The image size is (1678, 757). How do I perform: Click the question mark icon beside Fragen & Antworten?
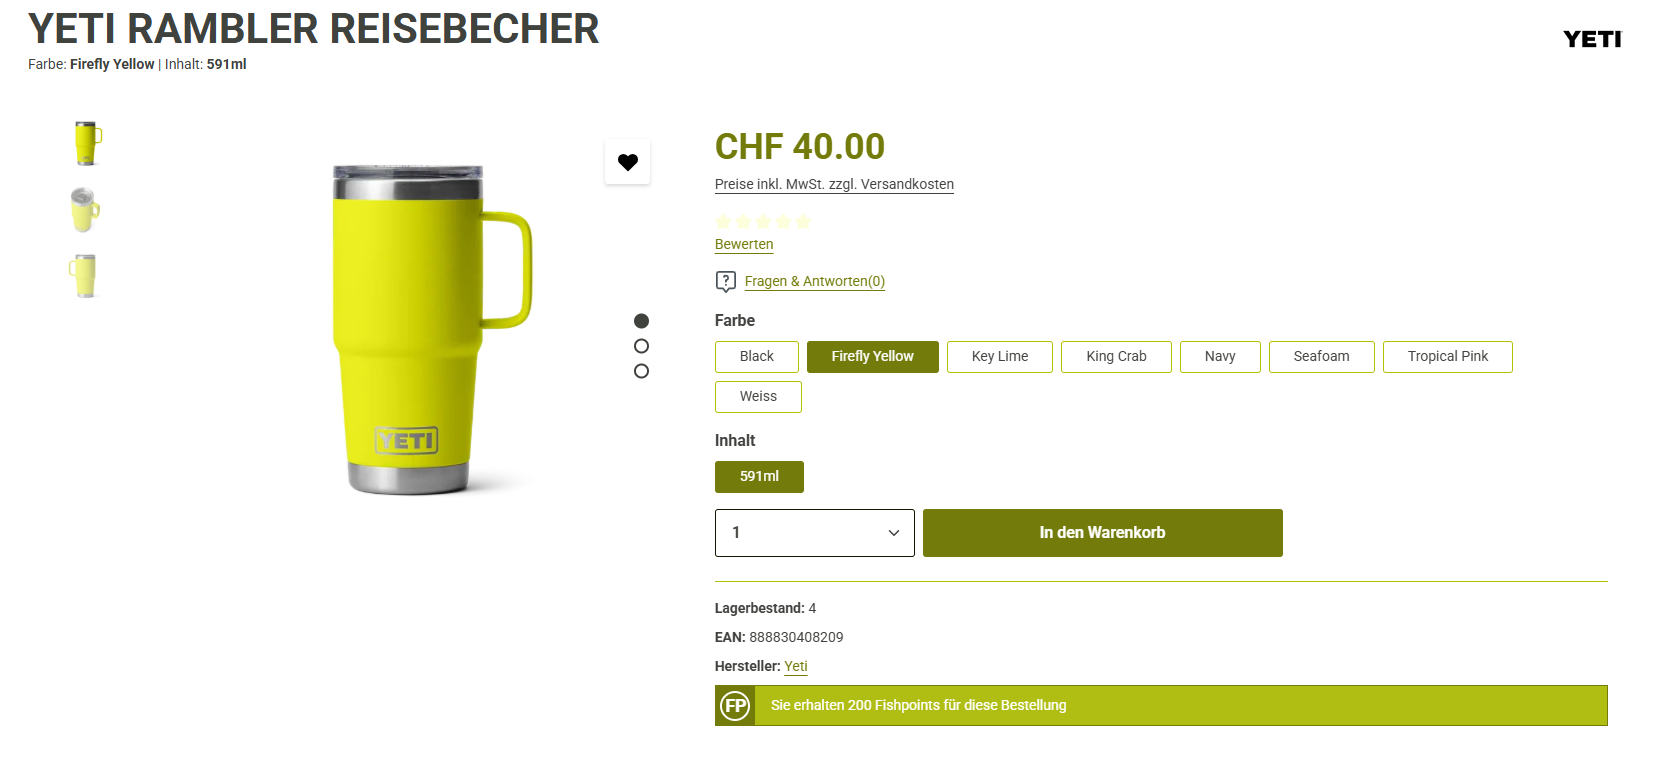pos(726,282)
